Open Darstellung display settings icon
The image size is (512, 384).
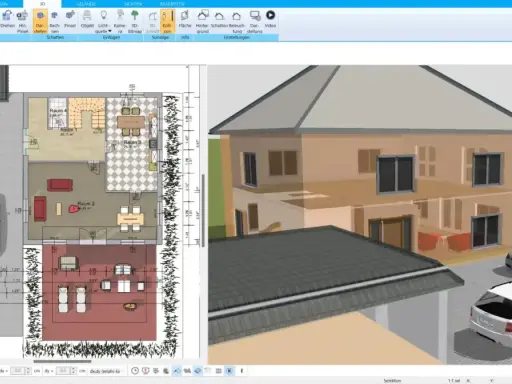click(255, 15)
